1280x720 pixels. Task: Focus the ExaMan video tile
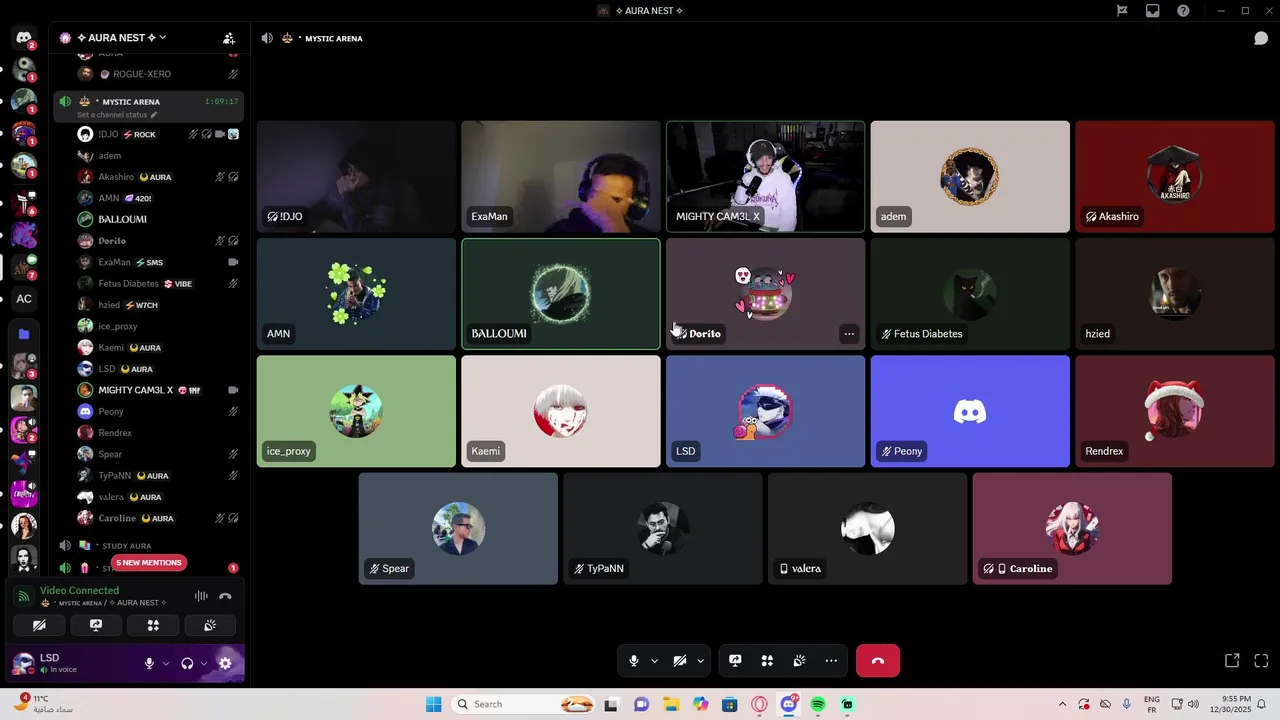pos(561,177)
